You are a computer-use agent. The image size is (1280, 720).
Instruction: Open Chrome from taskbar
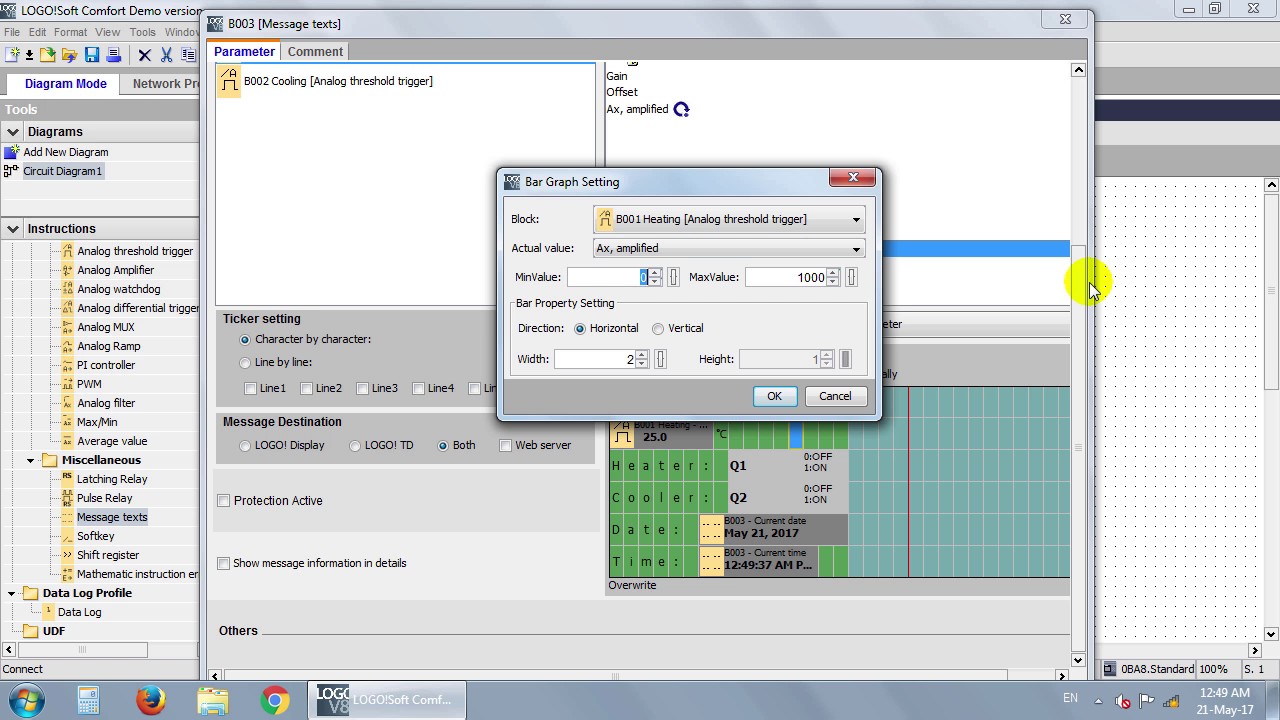click(x=275, y=700)
